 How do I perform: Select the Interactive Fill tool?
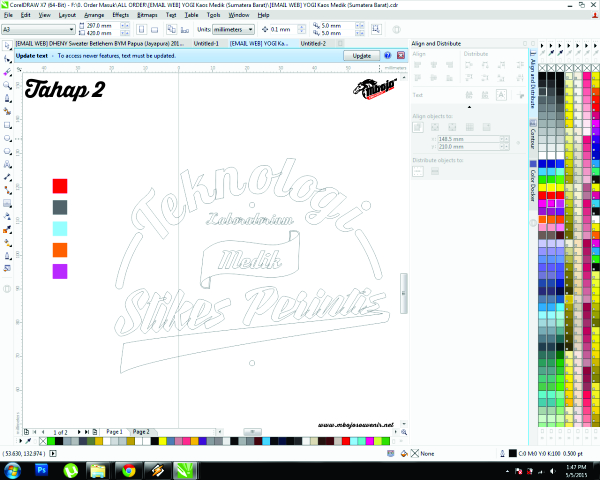point(7,242)
